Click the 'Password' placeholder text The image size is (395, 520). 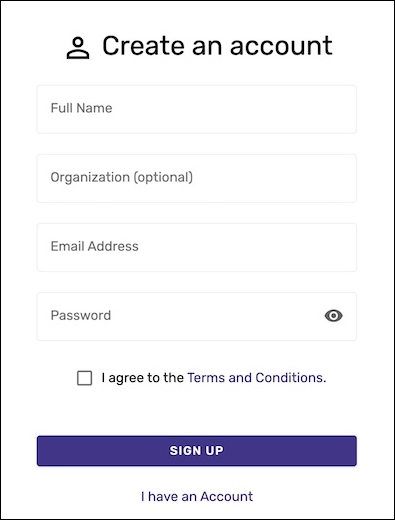(81, 315)
